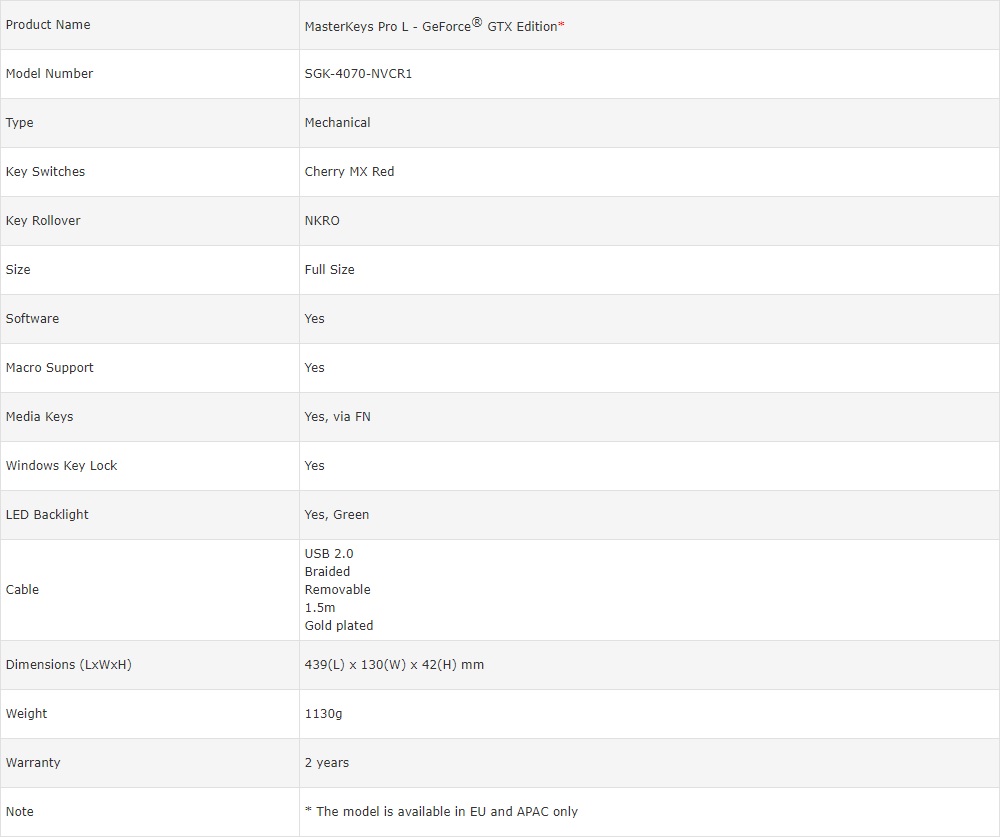
Task: Click the Gold plated cable text
Action: tap(339, 626)
